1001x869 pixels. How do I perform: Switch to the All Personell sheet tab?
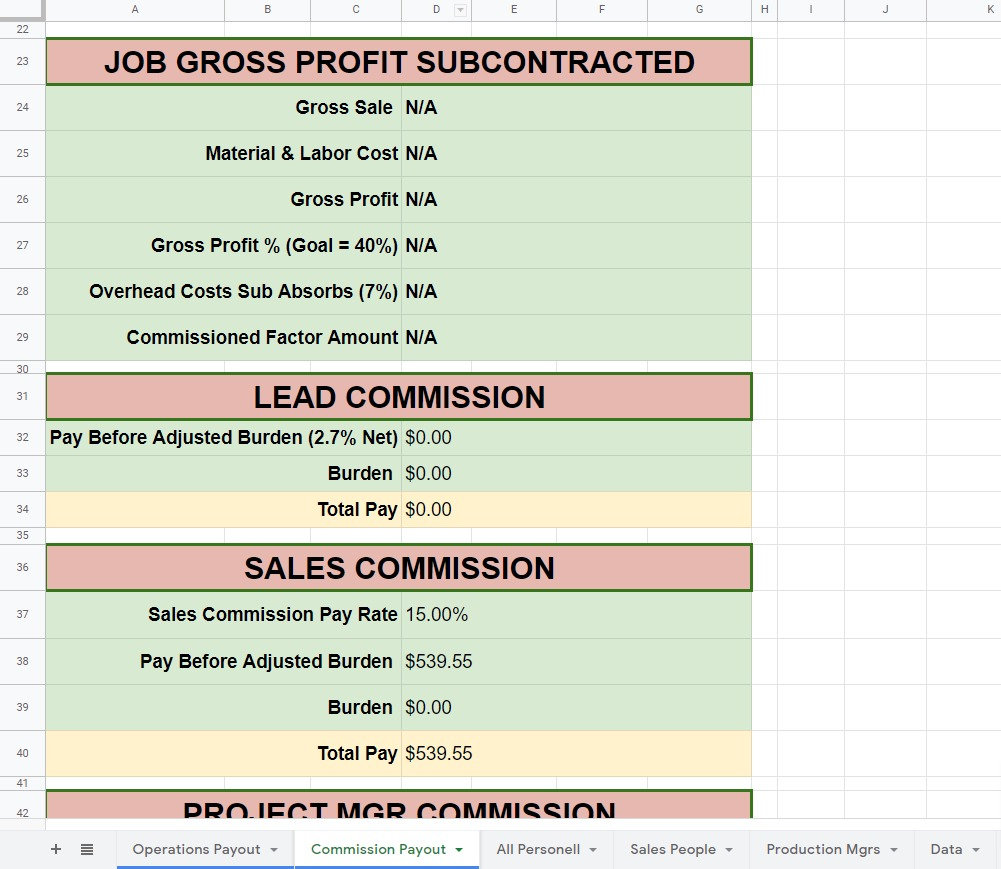tap(537, 849)
